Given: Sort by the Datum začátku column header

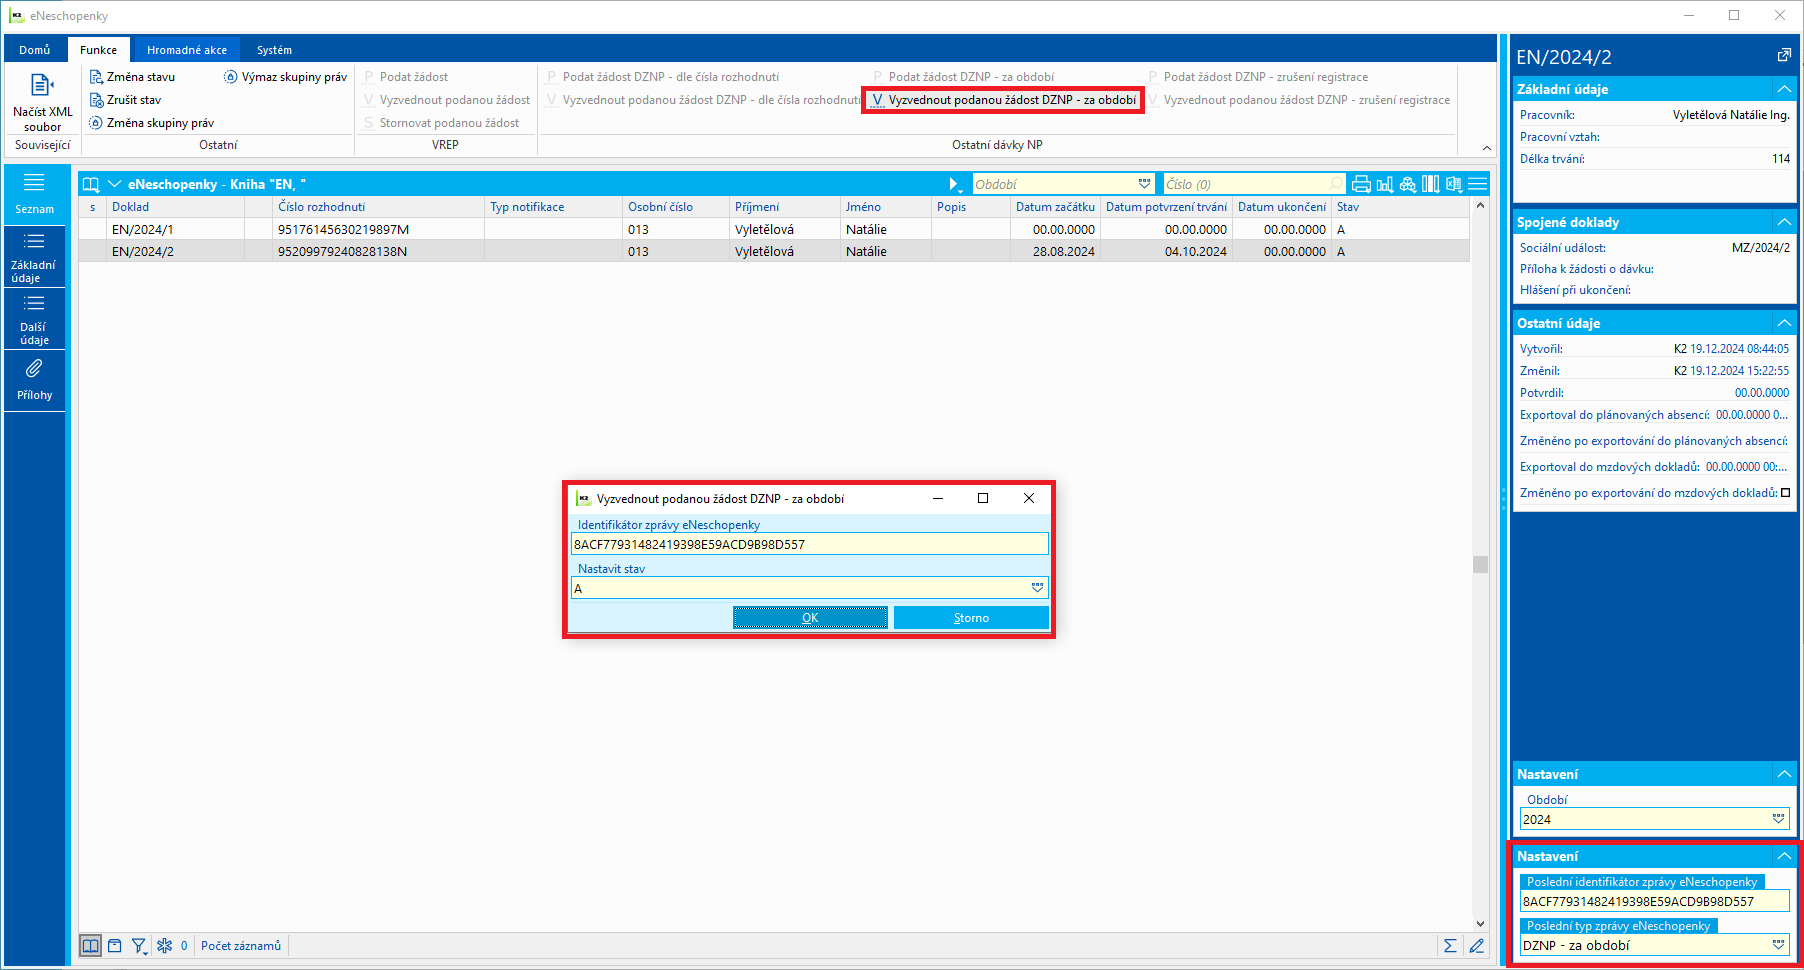Looking at the screenshot, I should click(x=1055, y=207).
